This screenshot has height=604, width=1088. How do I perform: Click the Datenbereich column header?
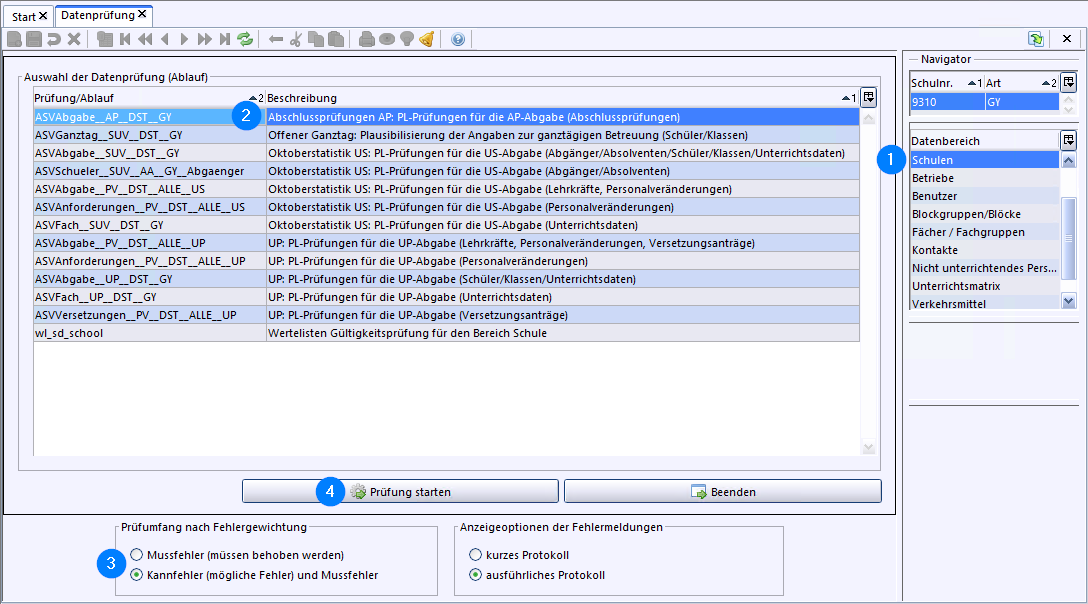(x=985, y=141)
